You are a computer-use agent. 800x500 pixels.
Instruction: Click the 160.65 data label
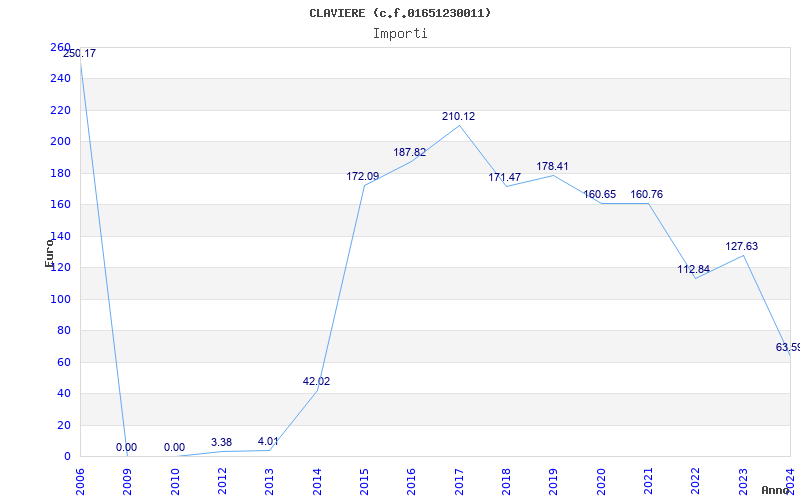tap(599, 194)
